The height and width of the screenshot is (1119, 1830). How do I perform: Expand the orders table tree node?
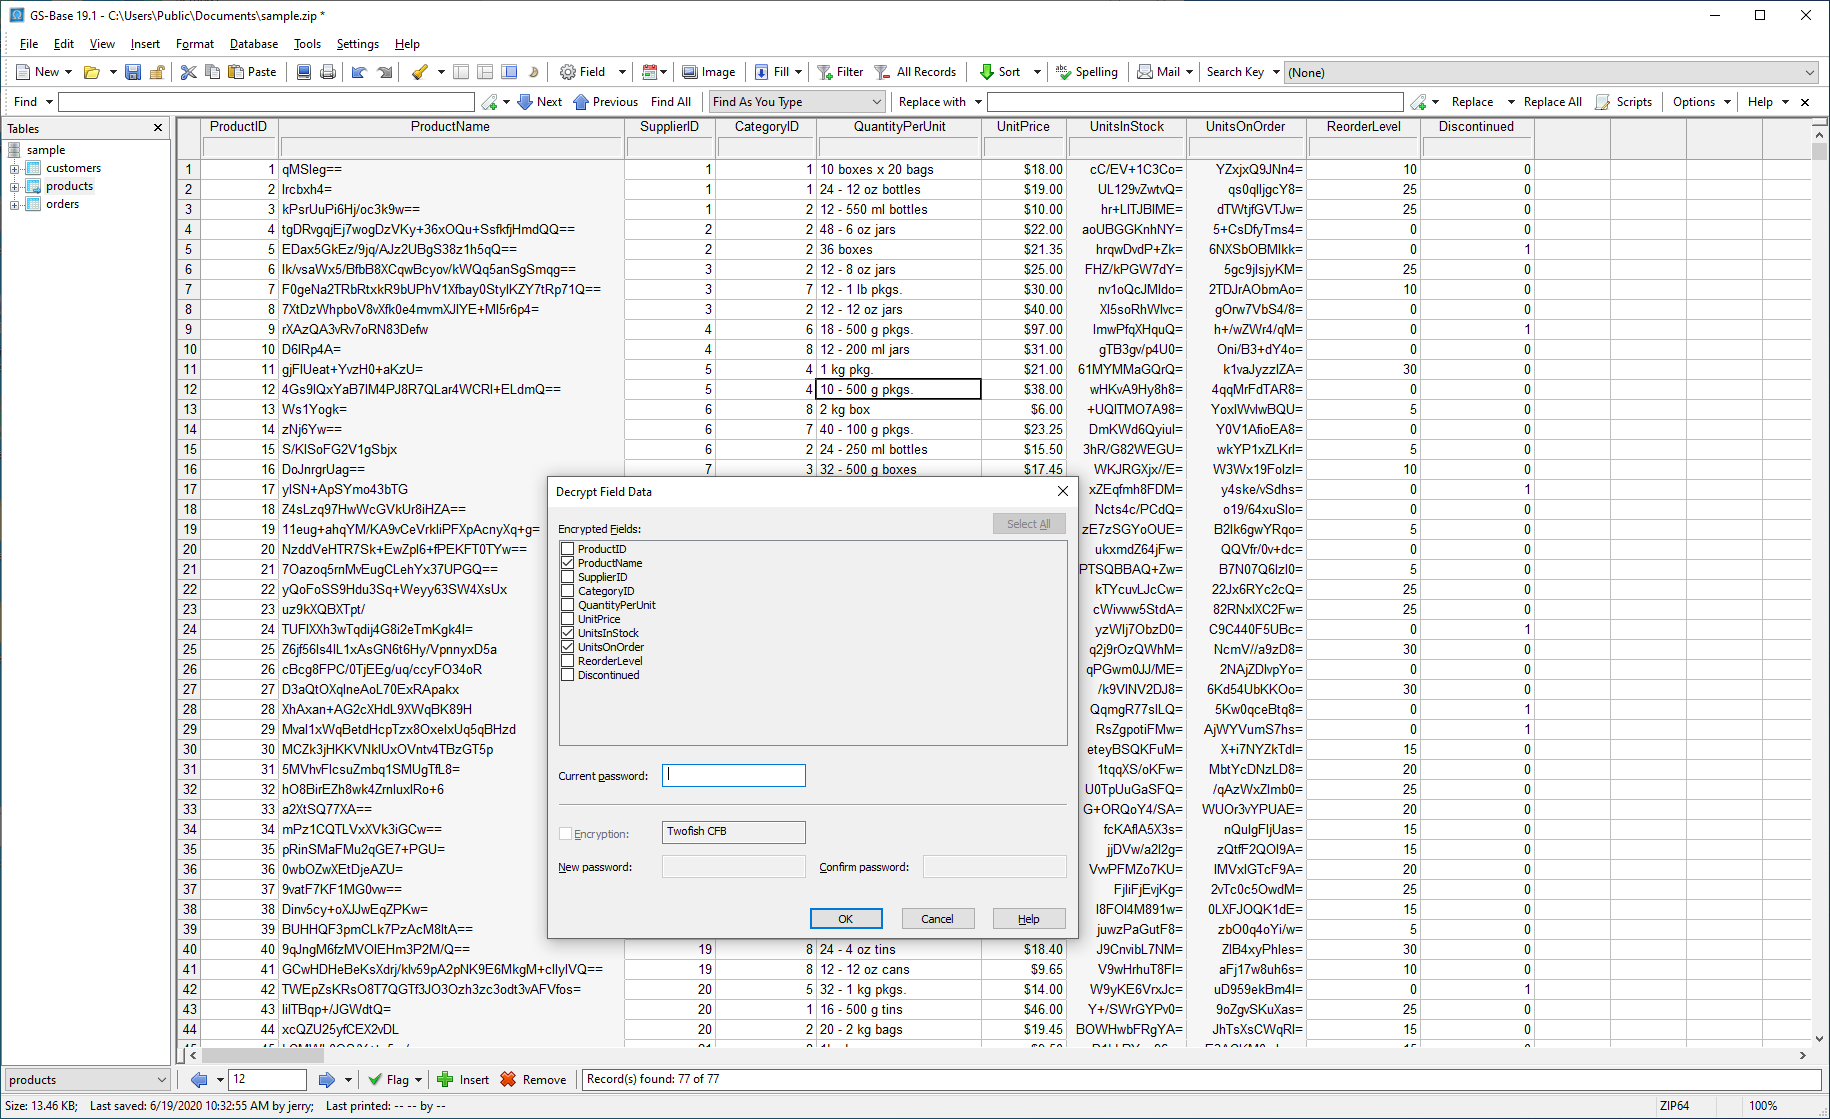pyautogui.click(x=15, y=204)
